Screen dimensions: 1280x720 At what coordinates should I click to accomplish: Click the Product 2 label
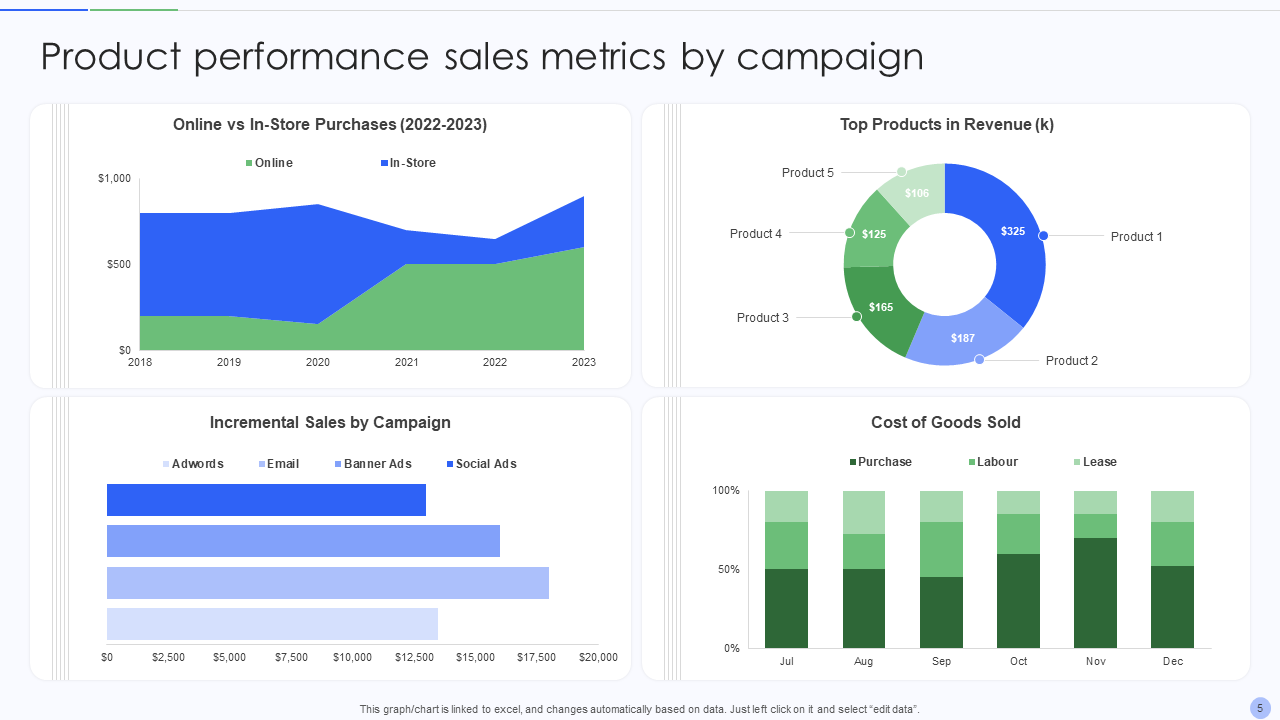[1072, 361]
